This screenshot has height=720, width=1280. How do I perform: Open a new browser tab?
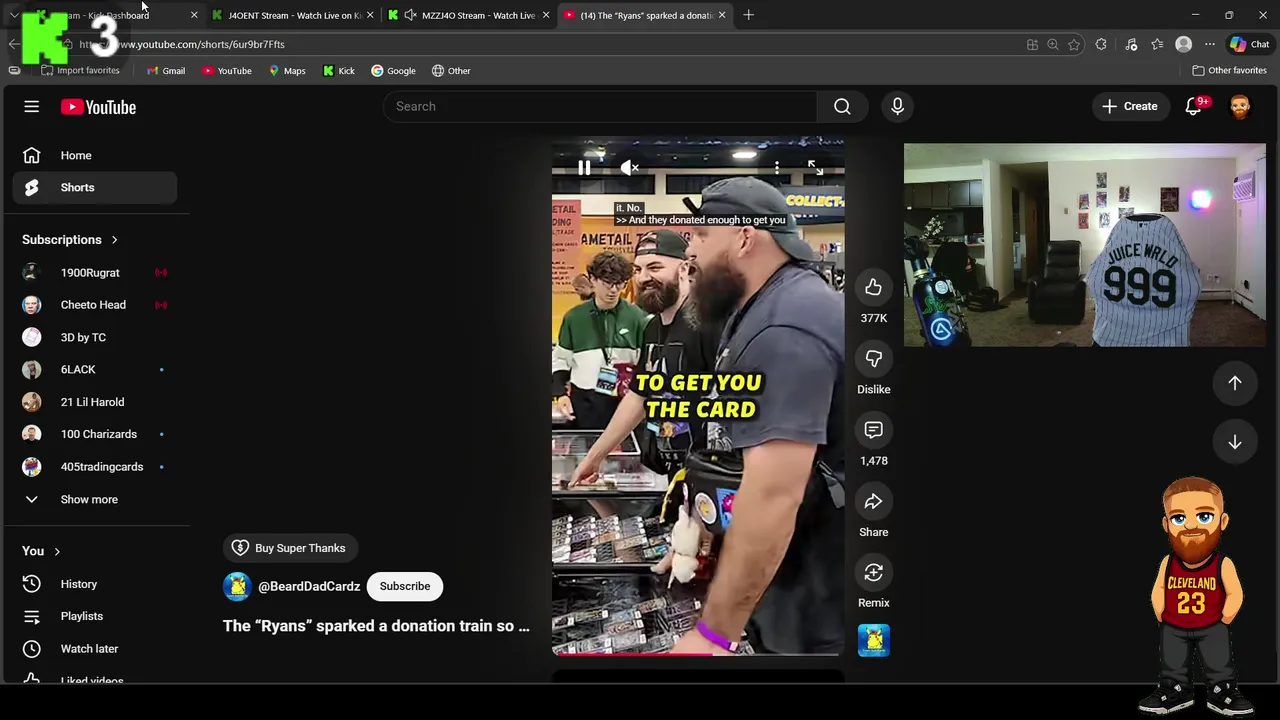tap(748, 15)
